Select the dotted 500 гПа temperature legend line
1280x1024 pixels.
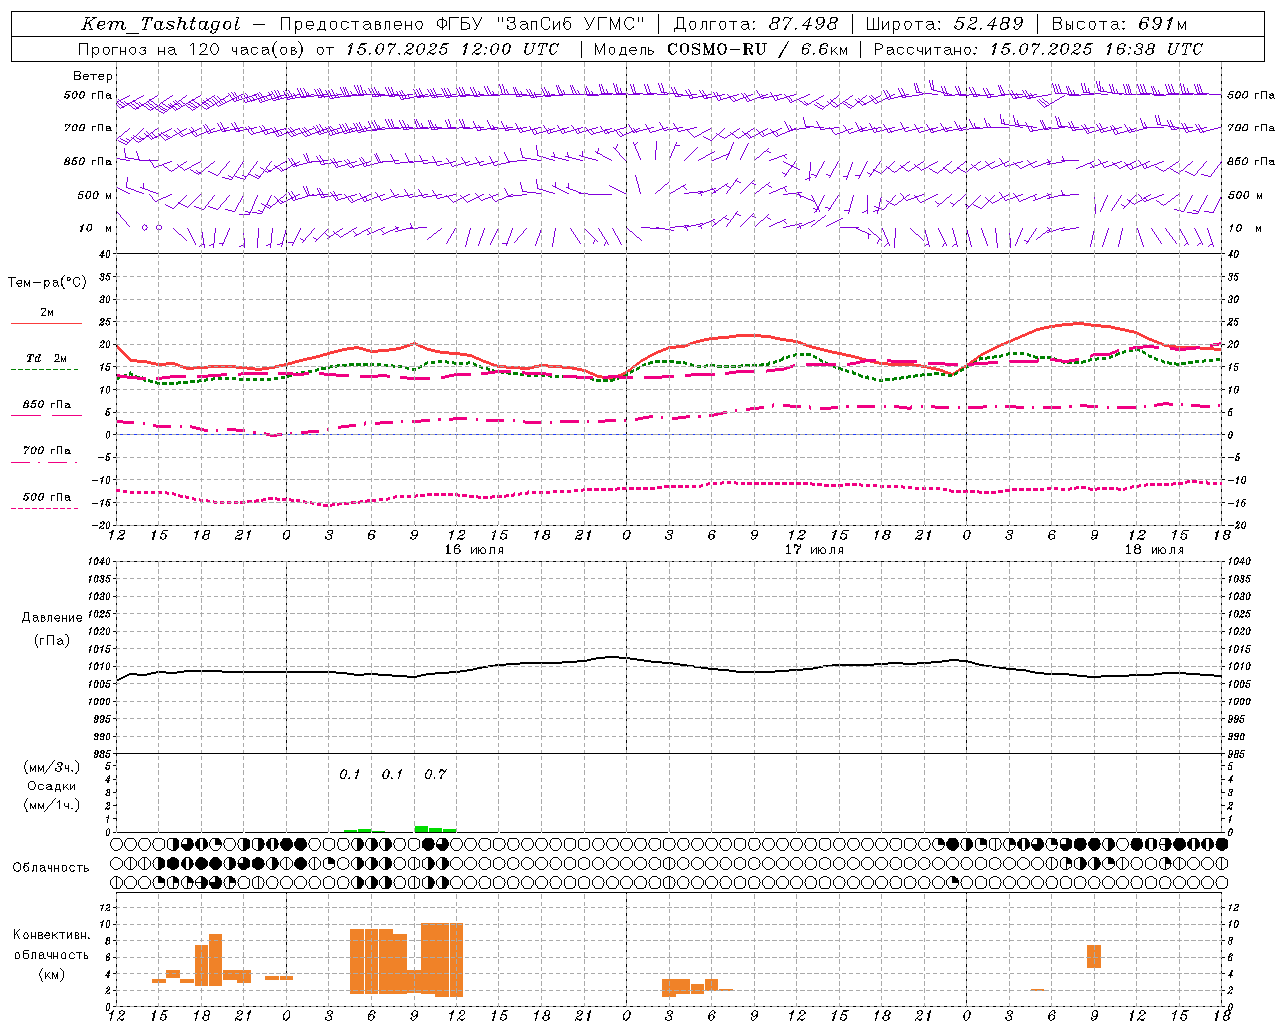(44, 508)
